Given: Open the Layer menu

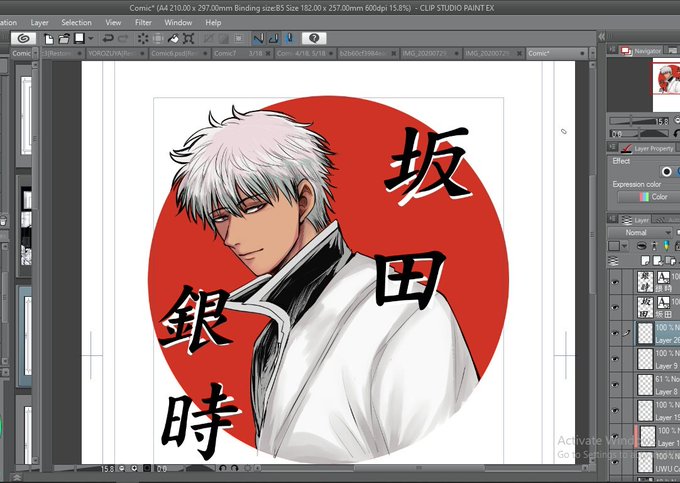Looking at the screenshot, I should (39, 23).
